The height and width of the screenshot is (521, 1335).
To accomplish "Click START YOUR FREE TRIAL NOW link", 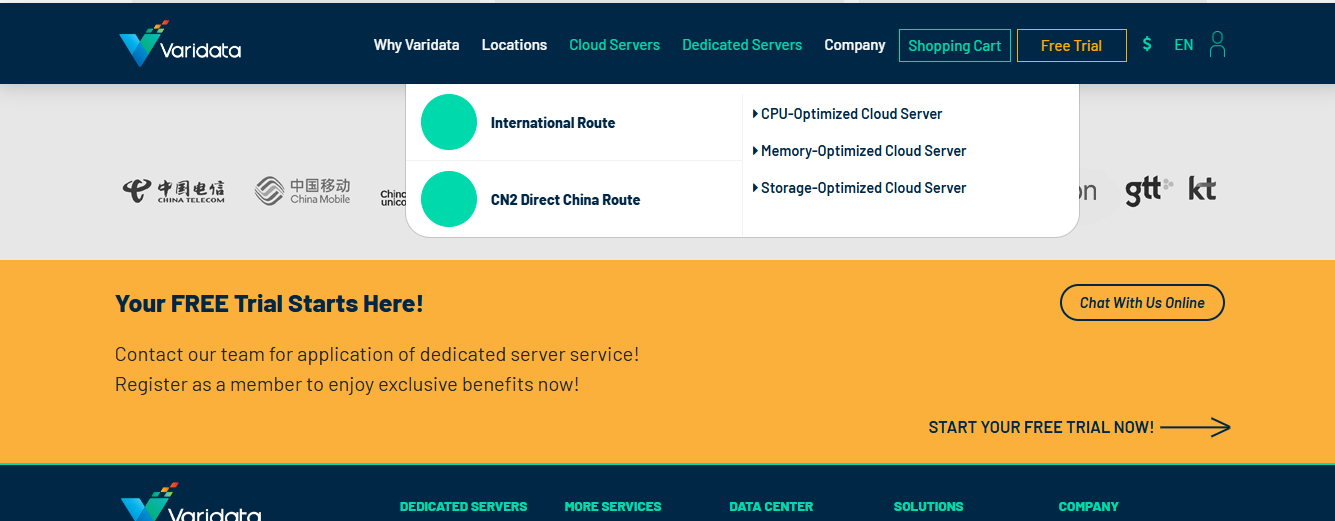I will (x=1041, y=427).
